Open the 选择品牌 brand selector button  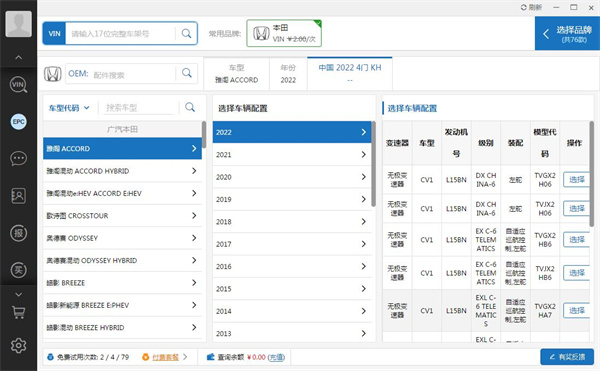tap(567, 34)
